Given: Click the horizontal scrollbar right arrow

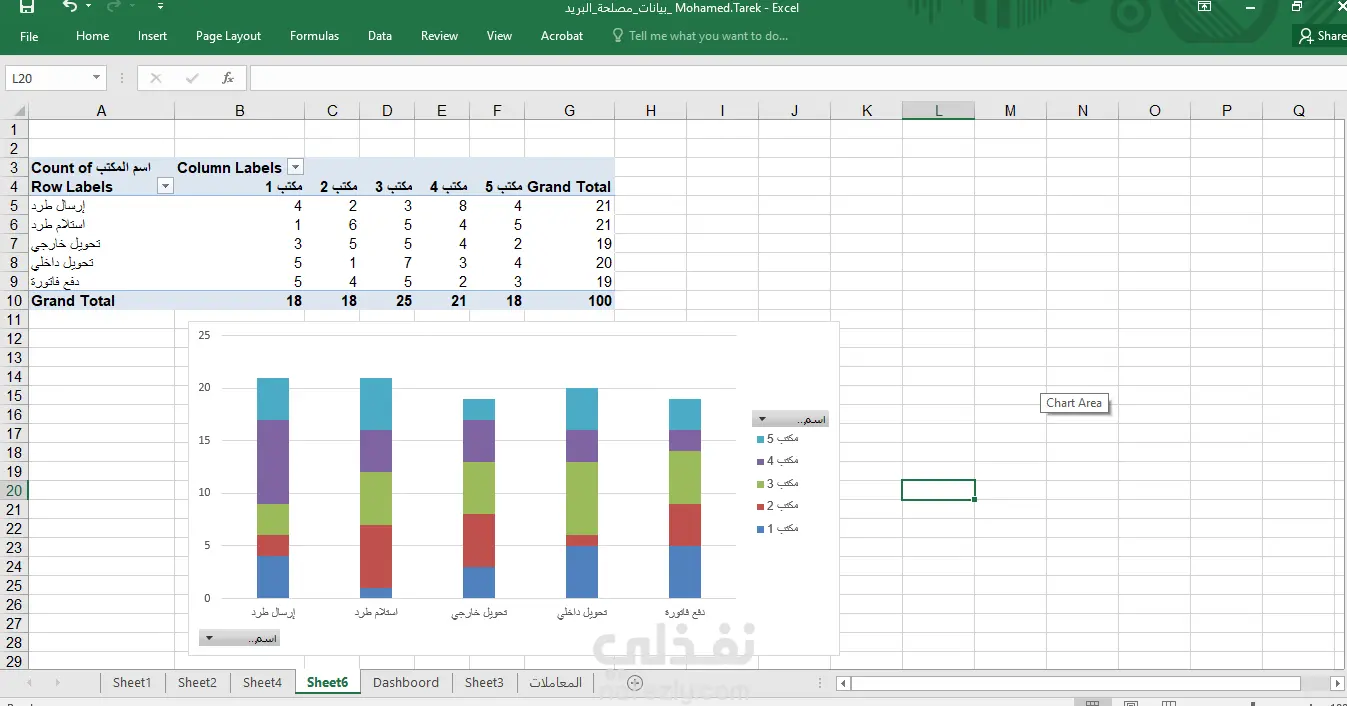Looking at the screenshot, I should click(x=1338, y=683).
